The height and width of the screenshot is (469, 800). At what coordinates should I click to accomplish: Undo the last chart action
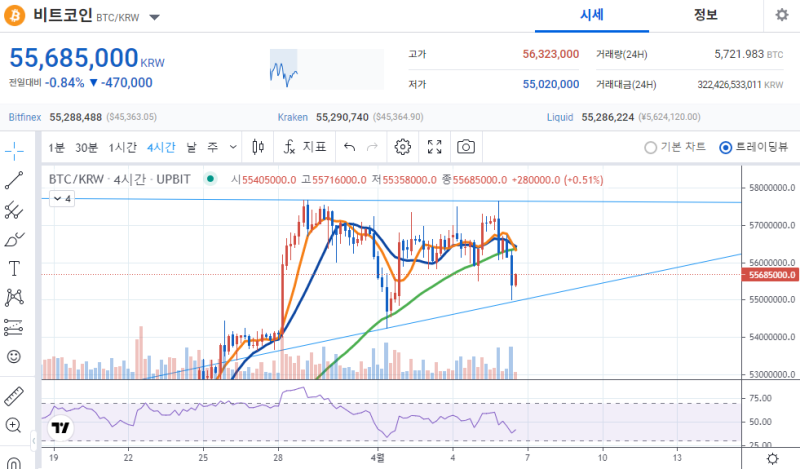click(349, 147)
